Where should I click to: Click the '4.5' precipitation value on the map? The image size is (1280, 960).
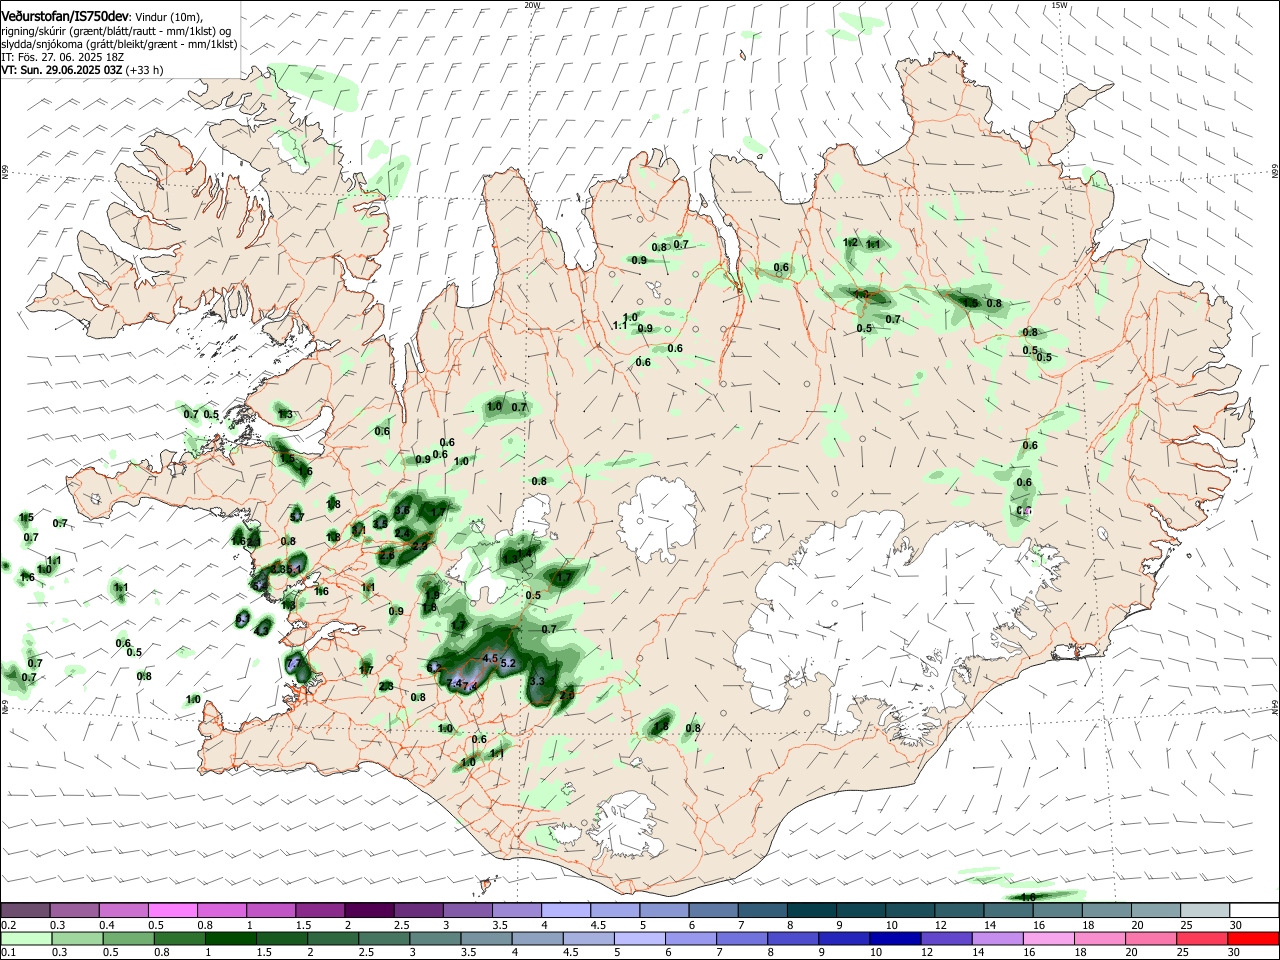[490, 658]
